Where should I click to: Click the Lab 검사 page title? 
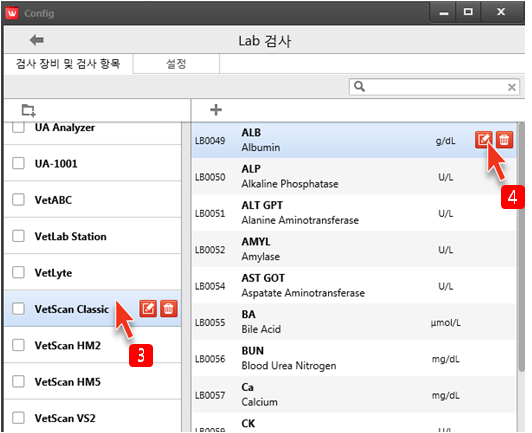click(265, 41)
